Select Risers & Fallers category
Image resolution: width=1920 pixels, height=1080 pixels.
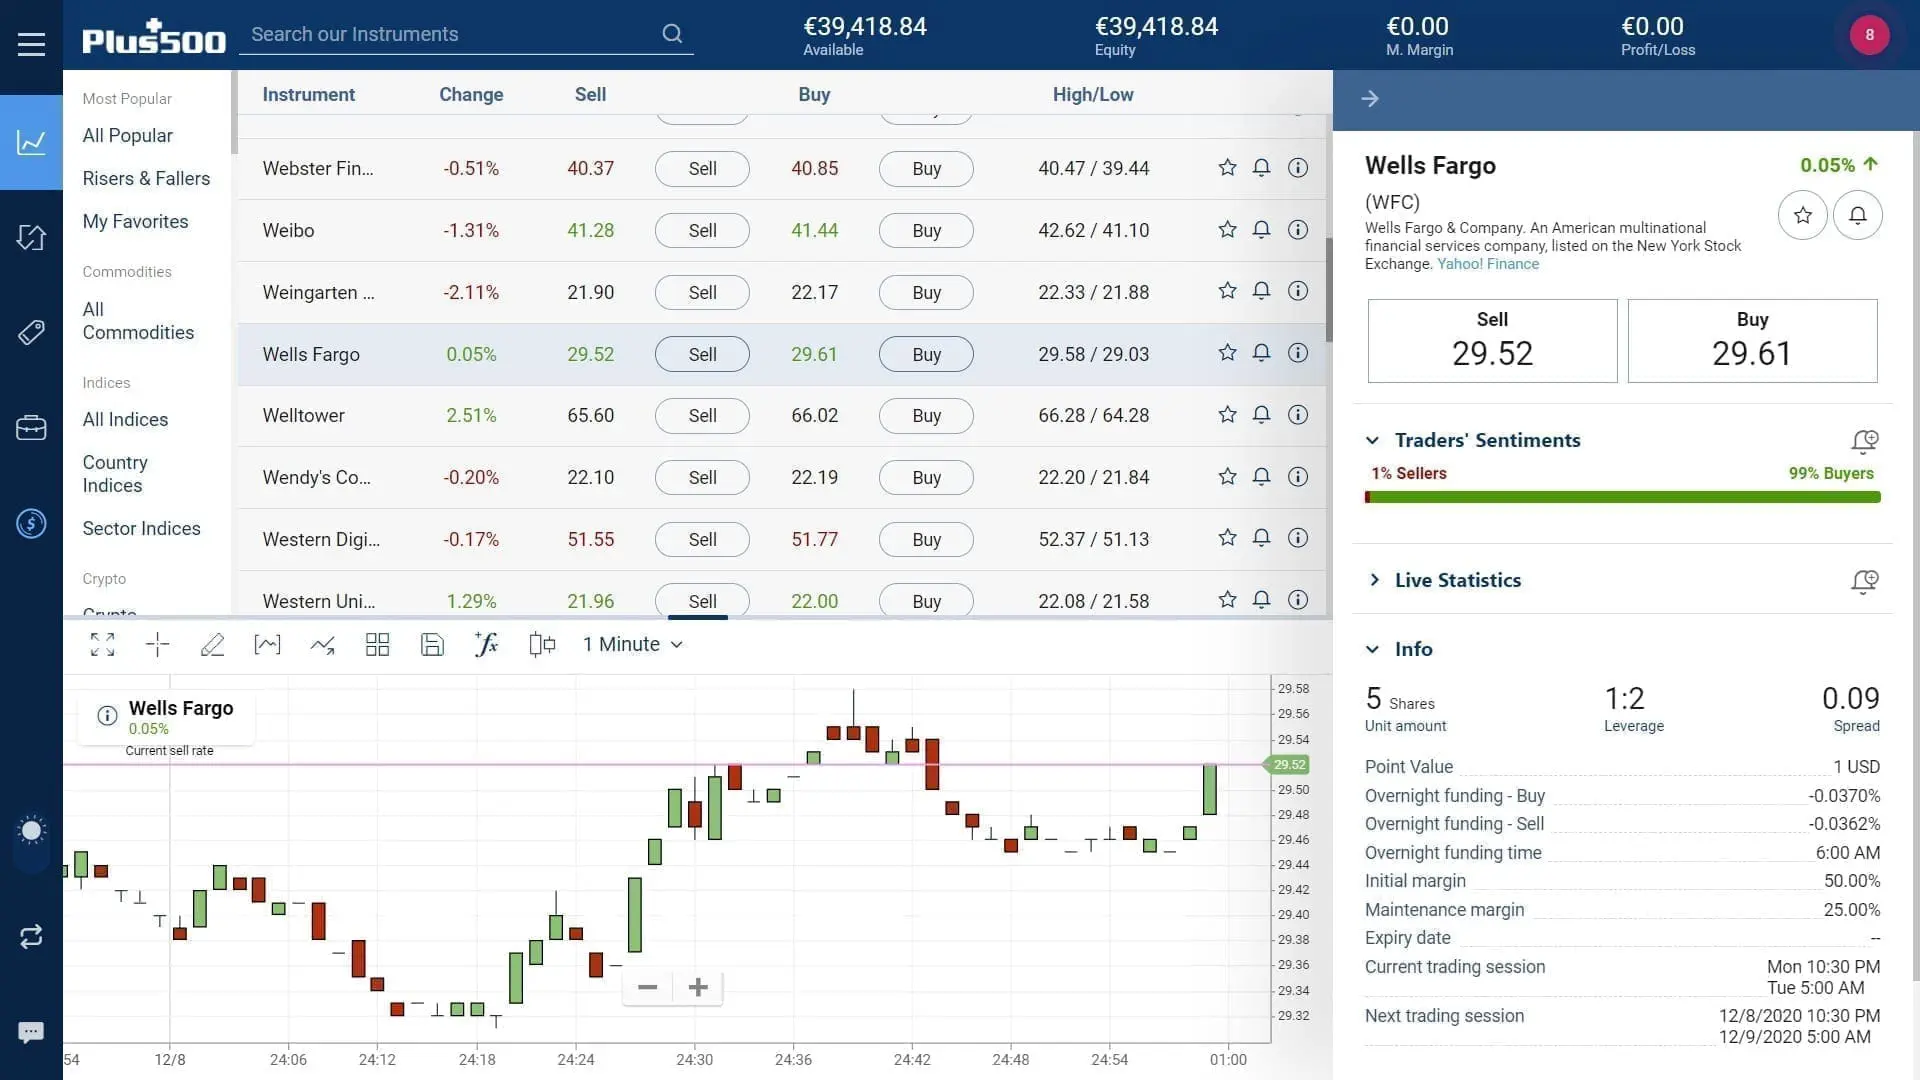(146, 178)
